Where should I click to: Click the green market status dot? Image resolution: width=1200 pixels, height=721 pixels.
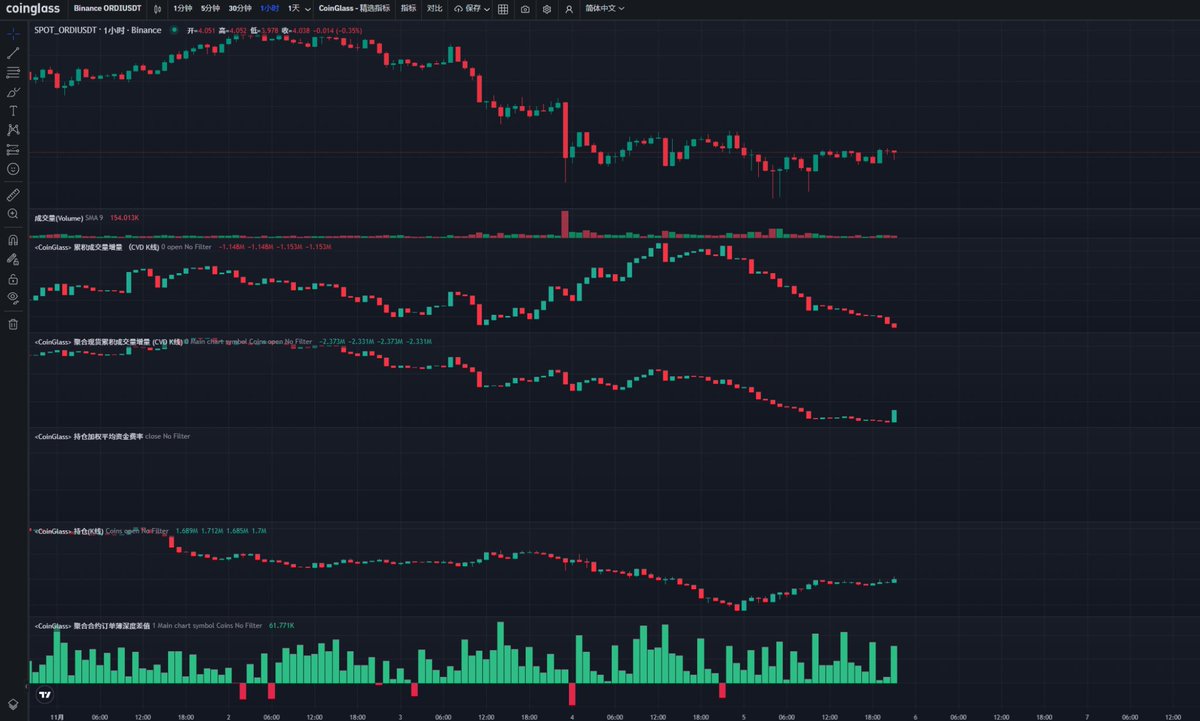(x=174, y=30)
